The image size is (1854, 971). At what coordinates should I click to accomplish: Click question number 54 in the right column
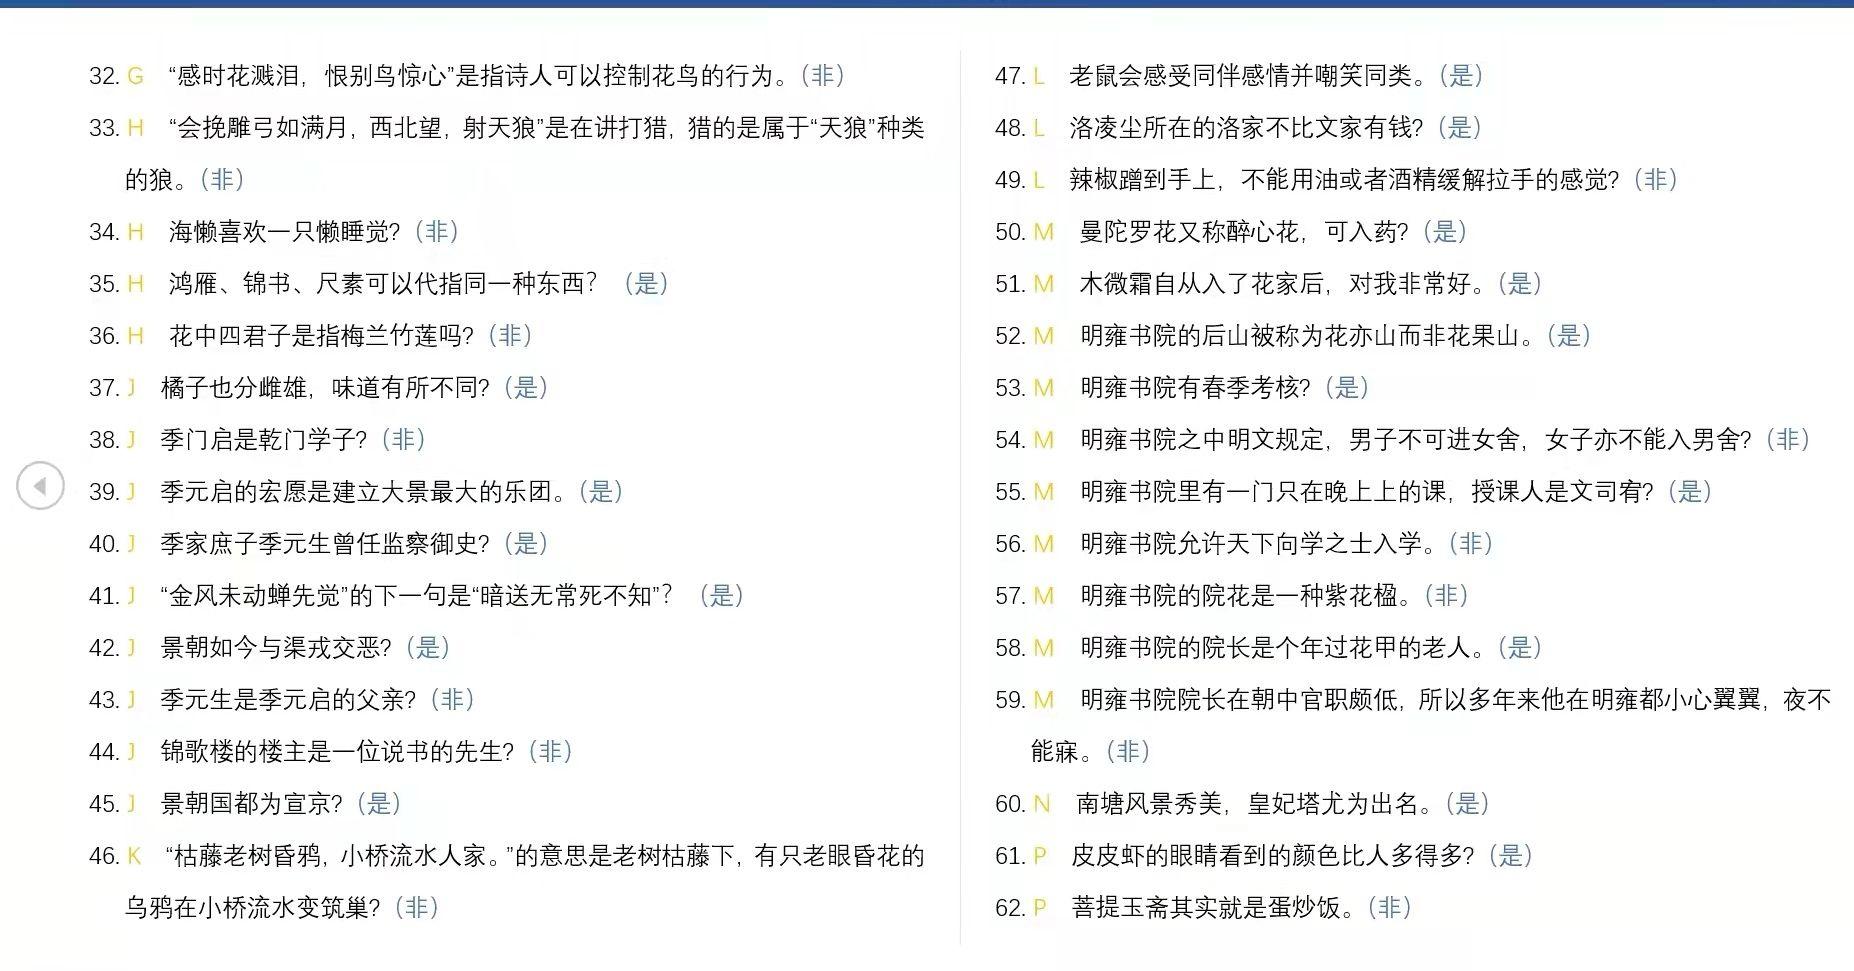(x=1012, y=440)
